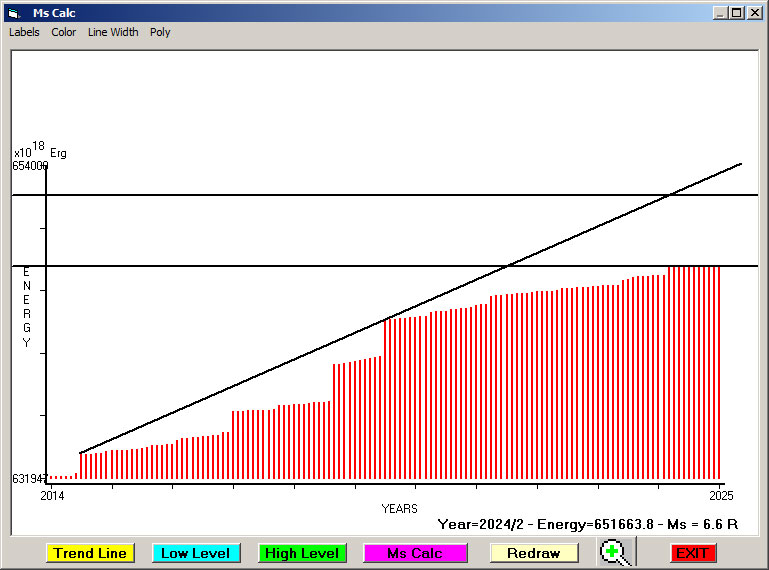Minimize the Ms Calc window
The image size is (769, 570).
720,13
